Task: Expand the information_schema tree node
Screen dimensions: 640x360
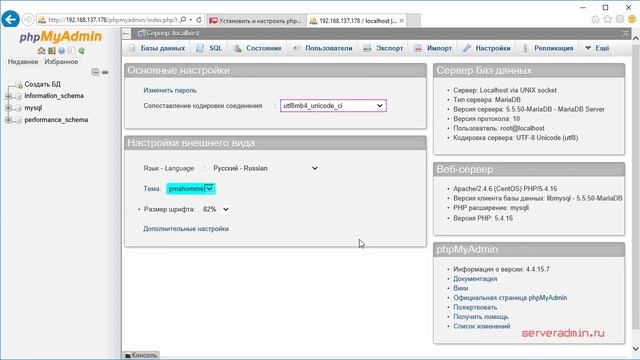Action: (x=8, y=96)
